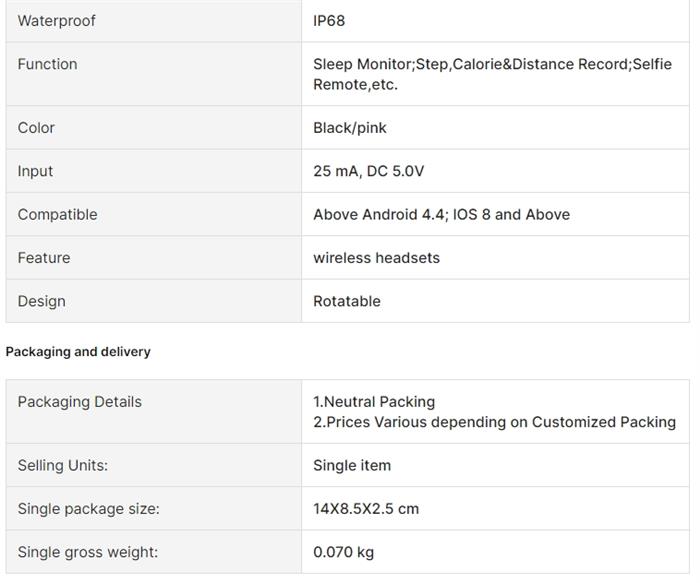Select the Rotatable design value
700x583 pixels.
click(347, 301)
